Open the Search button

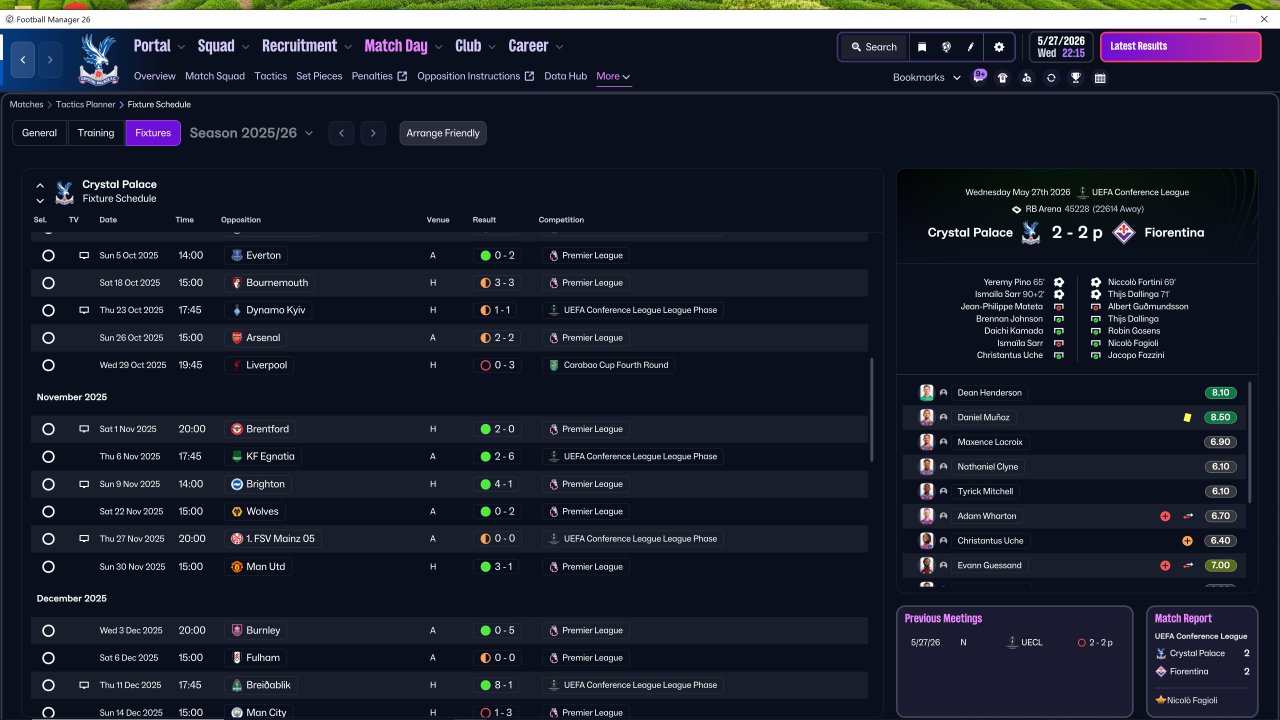(x=874, y=47)
